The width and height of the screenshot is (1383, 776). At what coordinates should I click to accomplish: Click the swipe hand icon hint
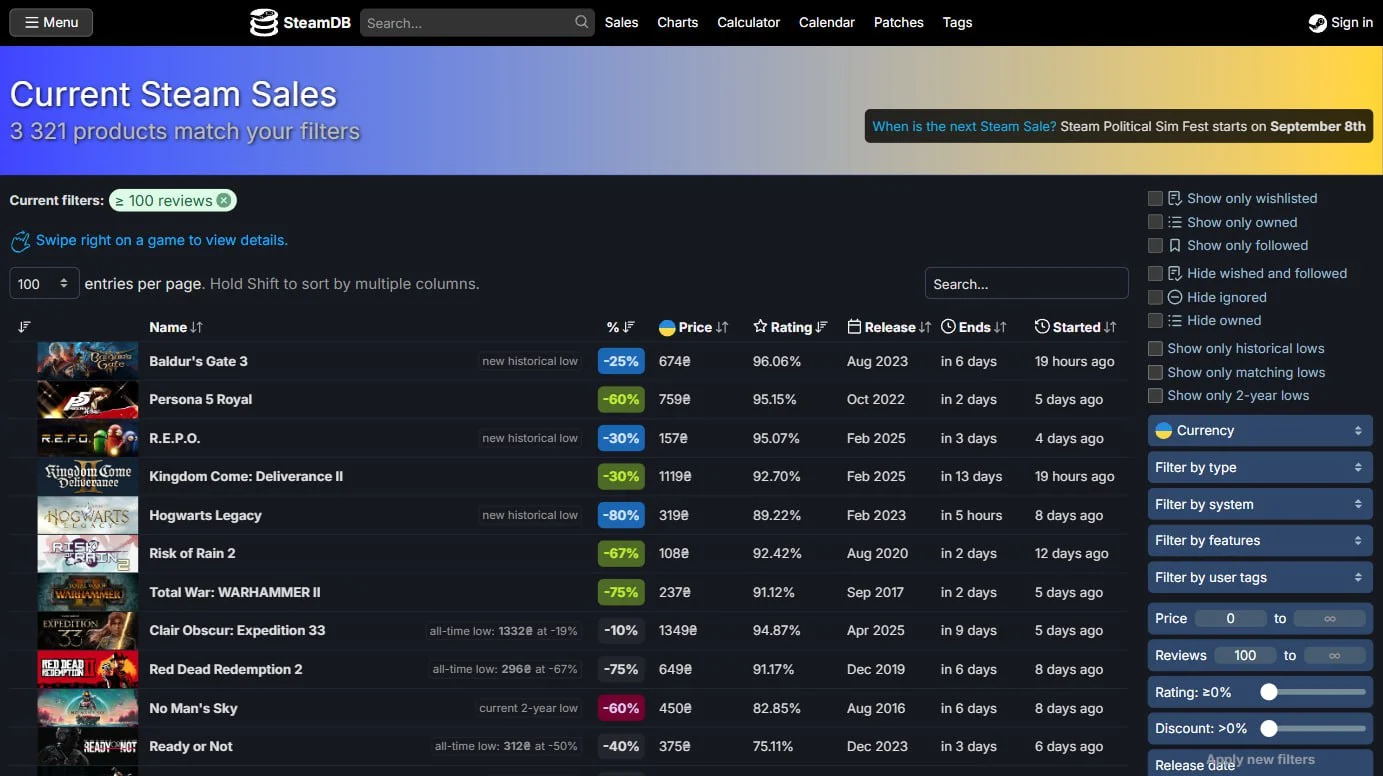click(20, 241)
